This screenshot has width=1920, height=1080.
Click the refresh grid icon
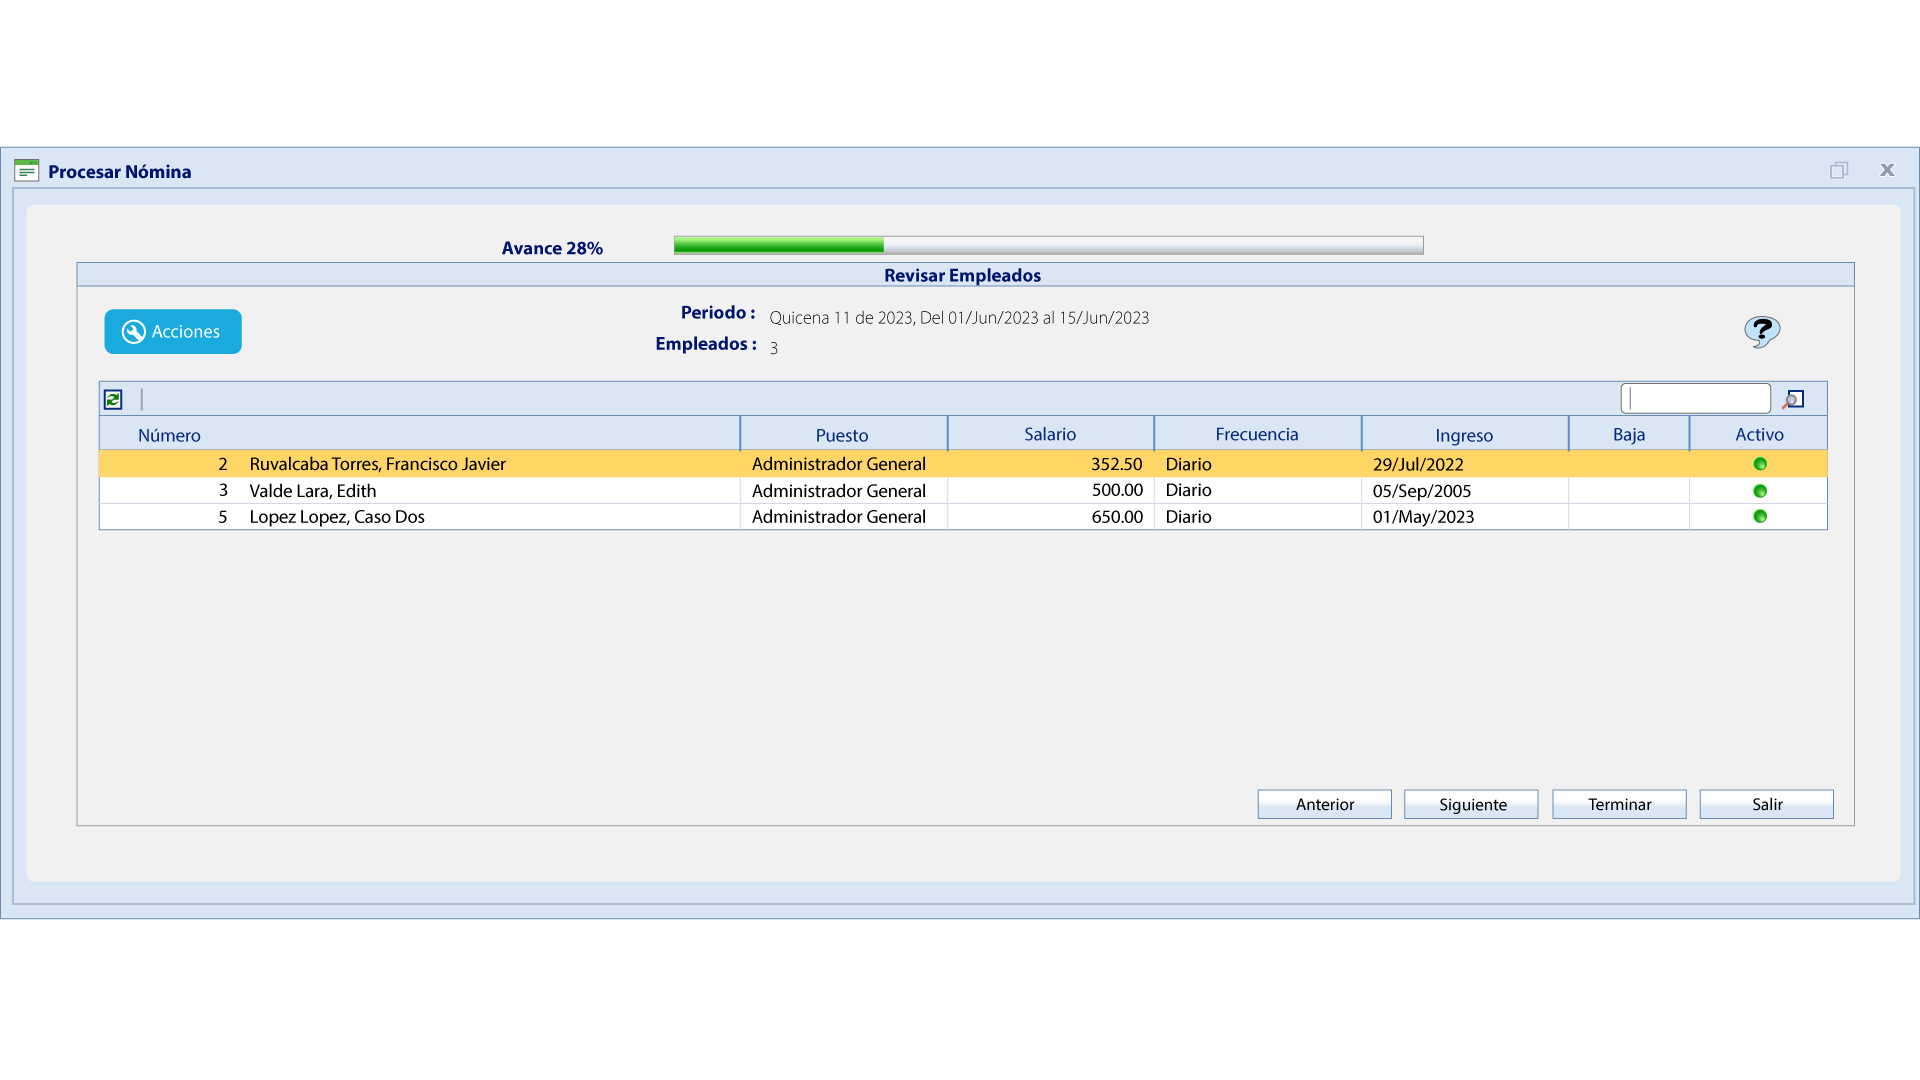(x=113, y=399)
